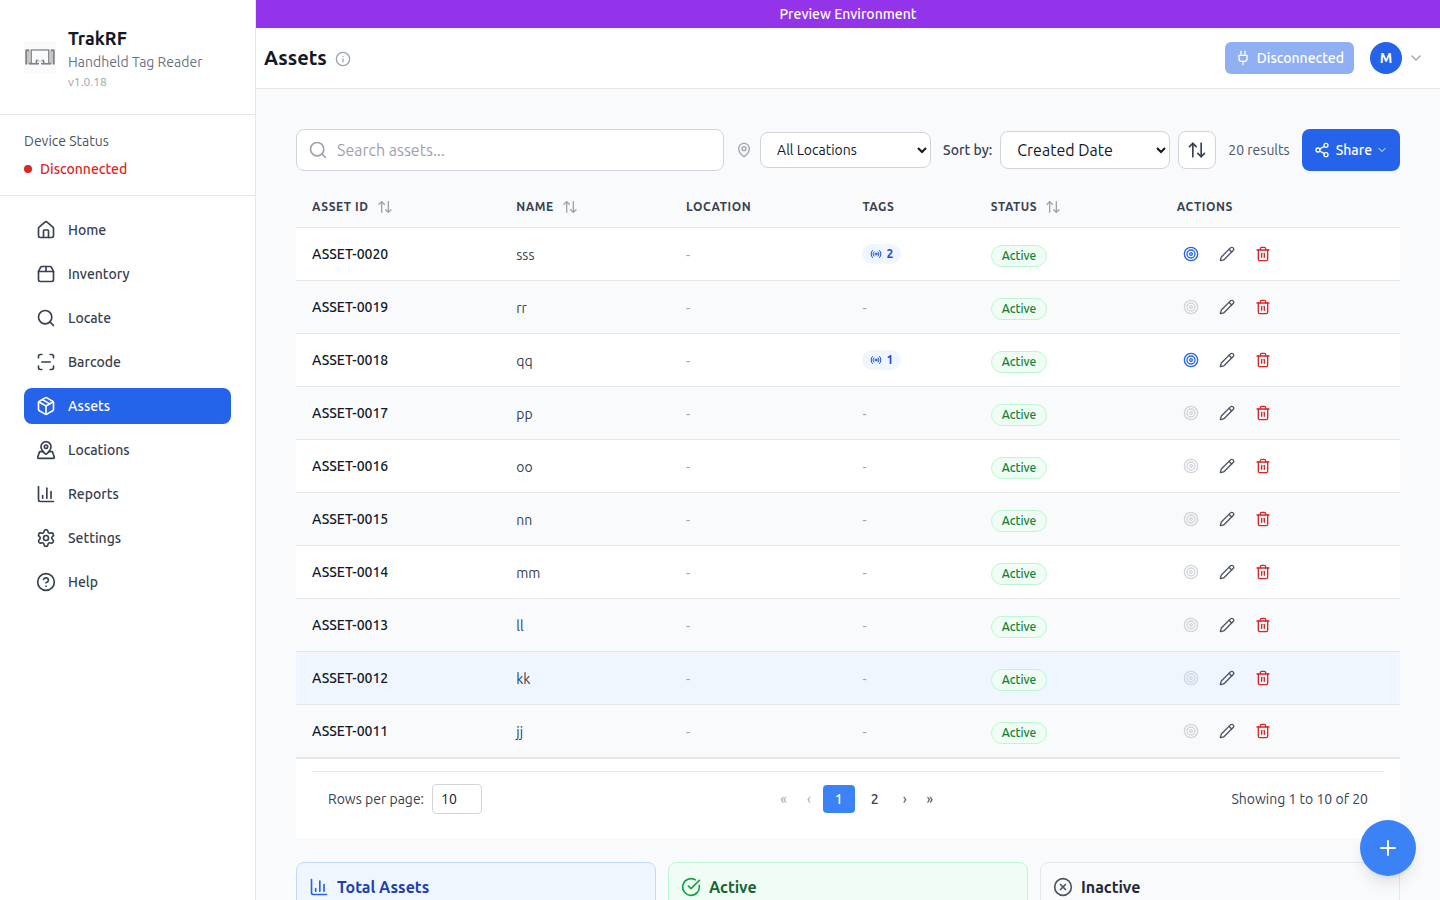The height and width of the screenshot is (900, 1440).
Task: Delete ASSET-0011 via the trash icon
Action: 1262,730
